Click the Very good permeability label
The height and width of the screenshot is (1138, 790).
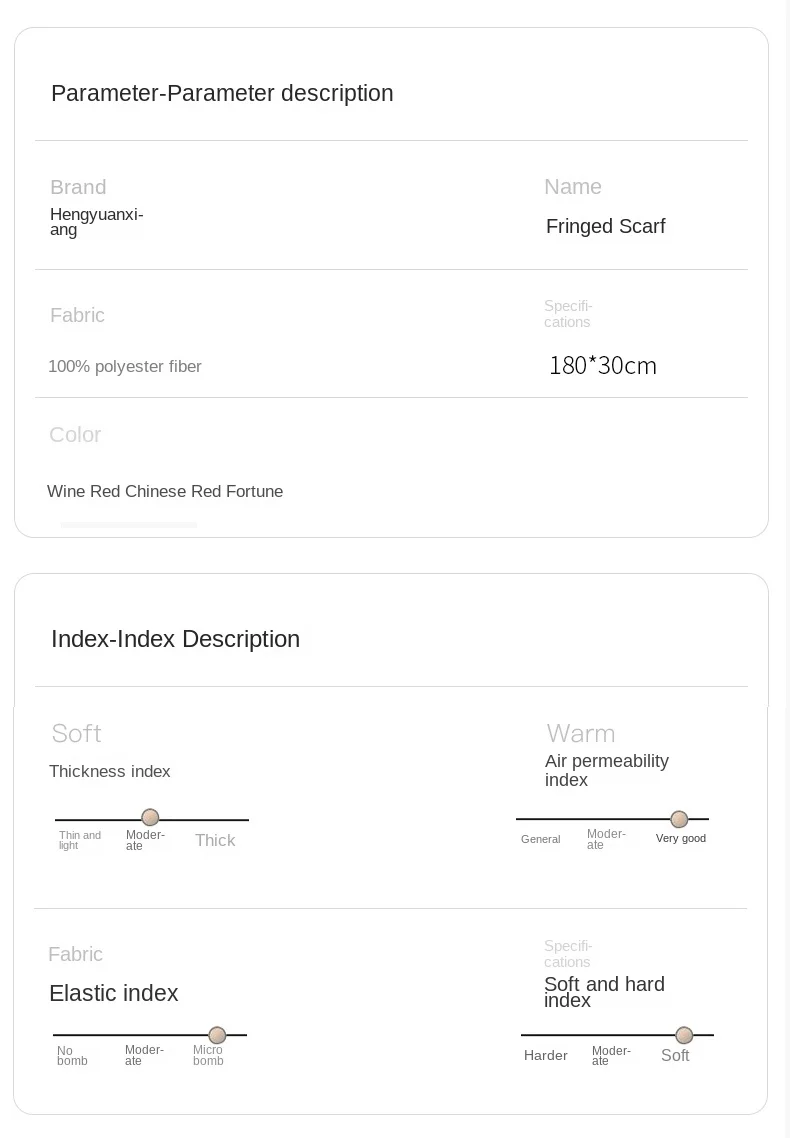(x=680, y=838)
